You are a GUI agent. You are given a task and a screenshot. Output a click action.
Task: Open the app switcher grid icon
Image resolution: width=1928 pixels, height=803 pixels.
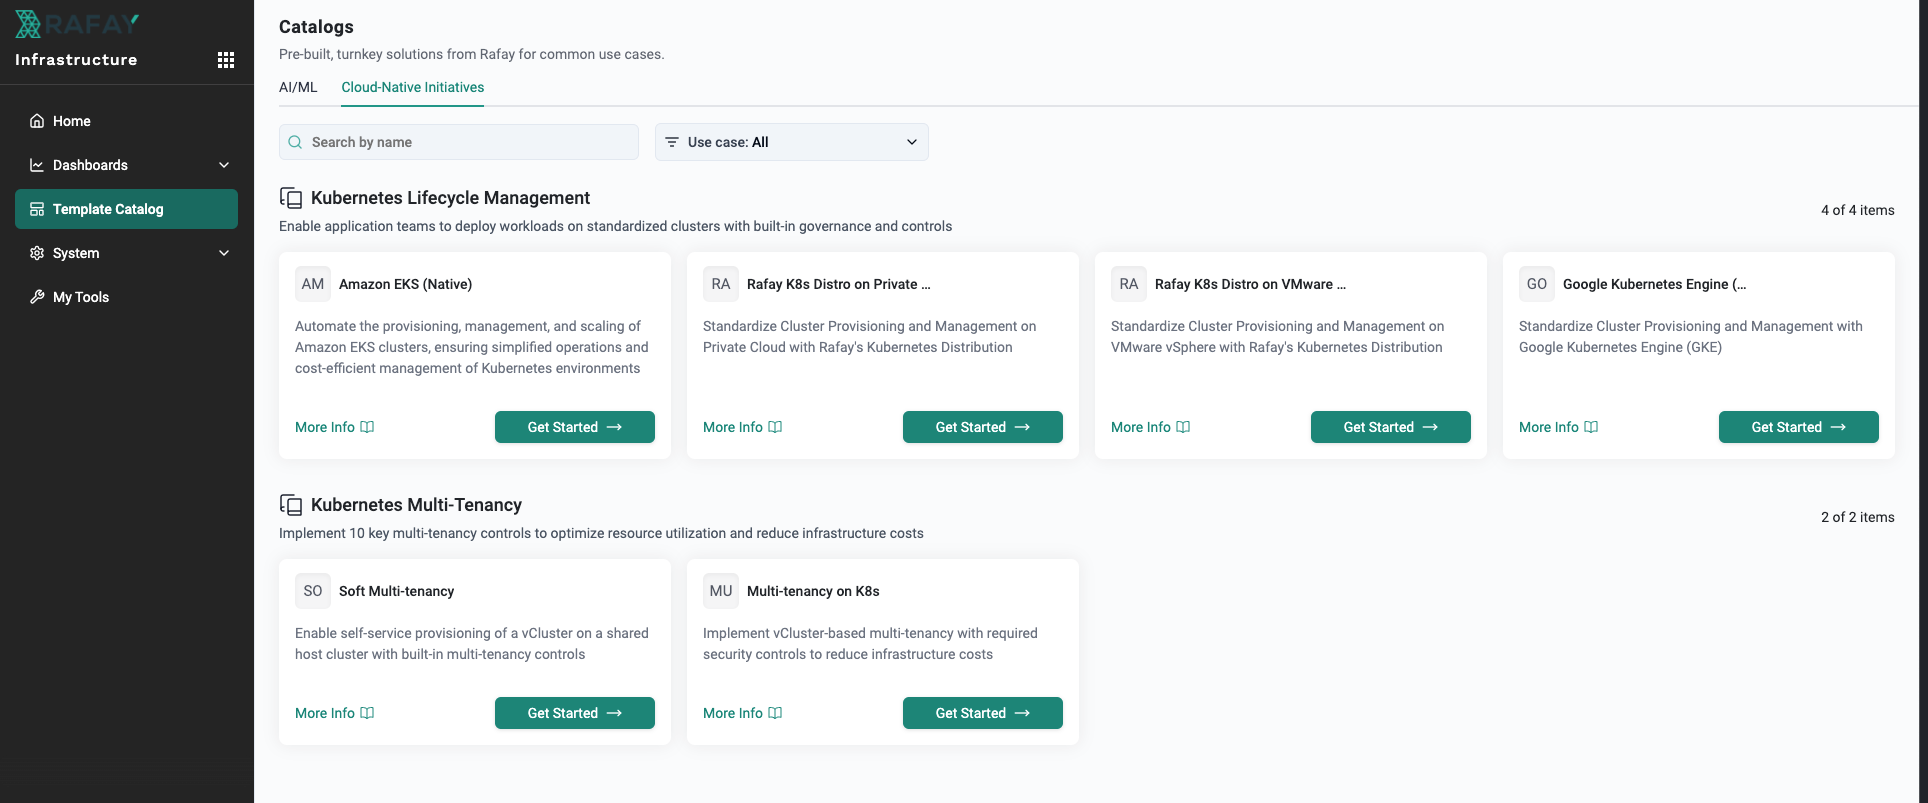tap(226, 60)
